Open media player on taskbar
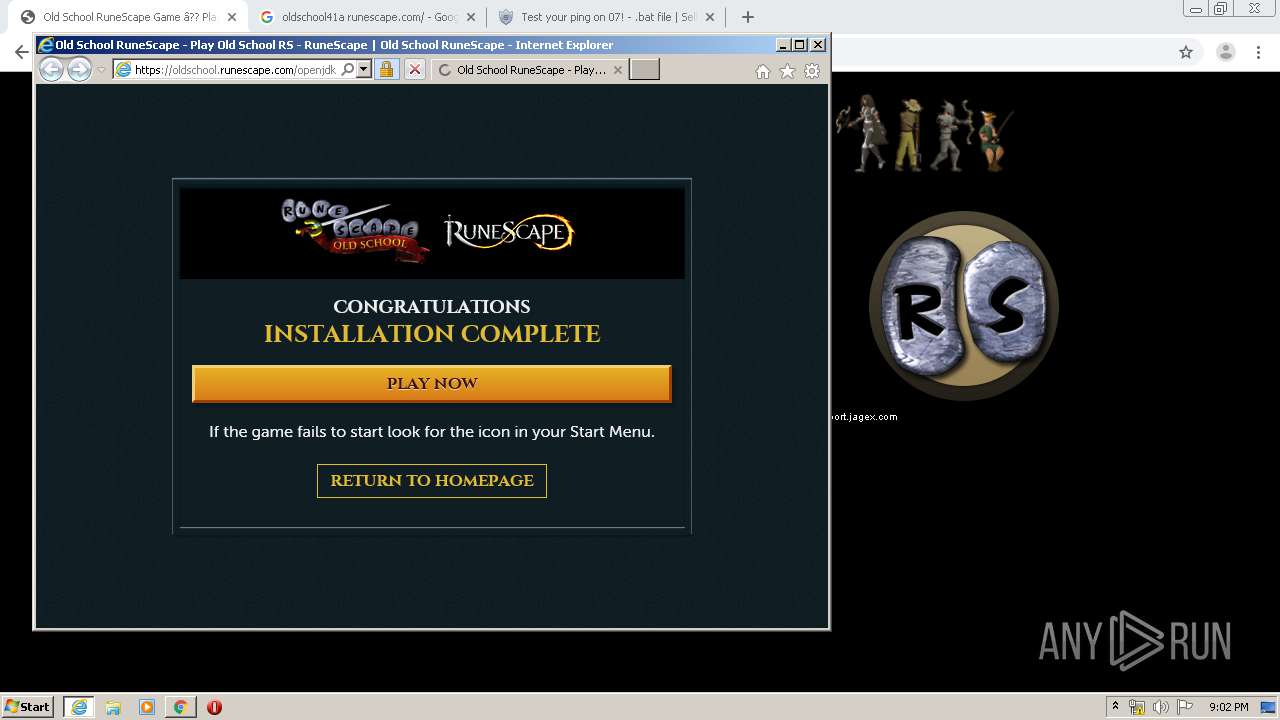The height and width of the screenshot is (720, 1280). pyautogui.click(x=147, y=707)
